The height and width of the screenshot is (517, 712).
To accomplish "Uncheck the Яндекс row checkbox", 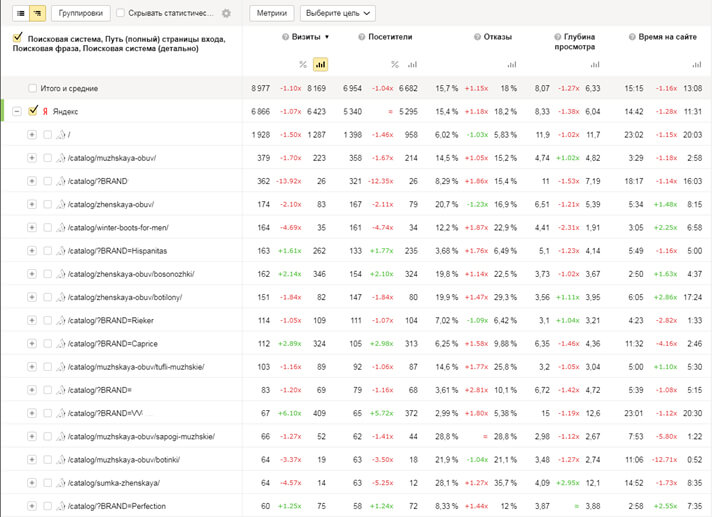I will click(x=33, y=110).
